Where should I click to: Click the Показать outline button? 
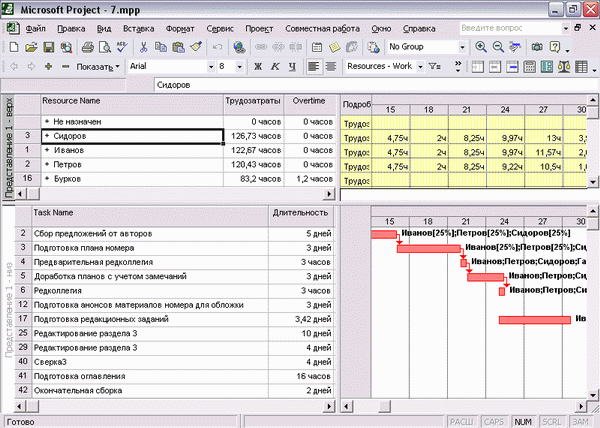tap(98, 67)
